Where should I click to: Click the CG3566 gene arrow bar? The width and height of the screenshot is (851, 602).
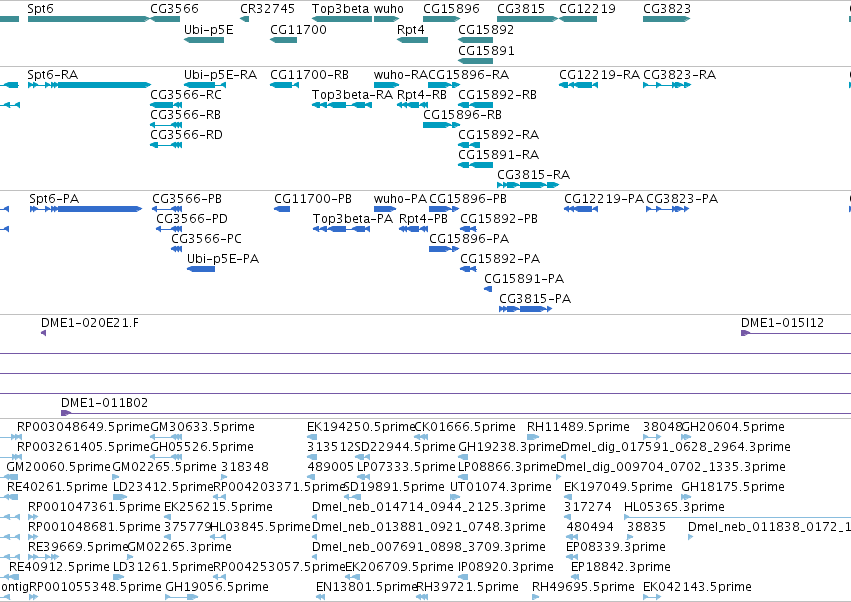pyautogui.click(x=165, y=19)
